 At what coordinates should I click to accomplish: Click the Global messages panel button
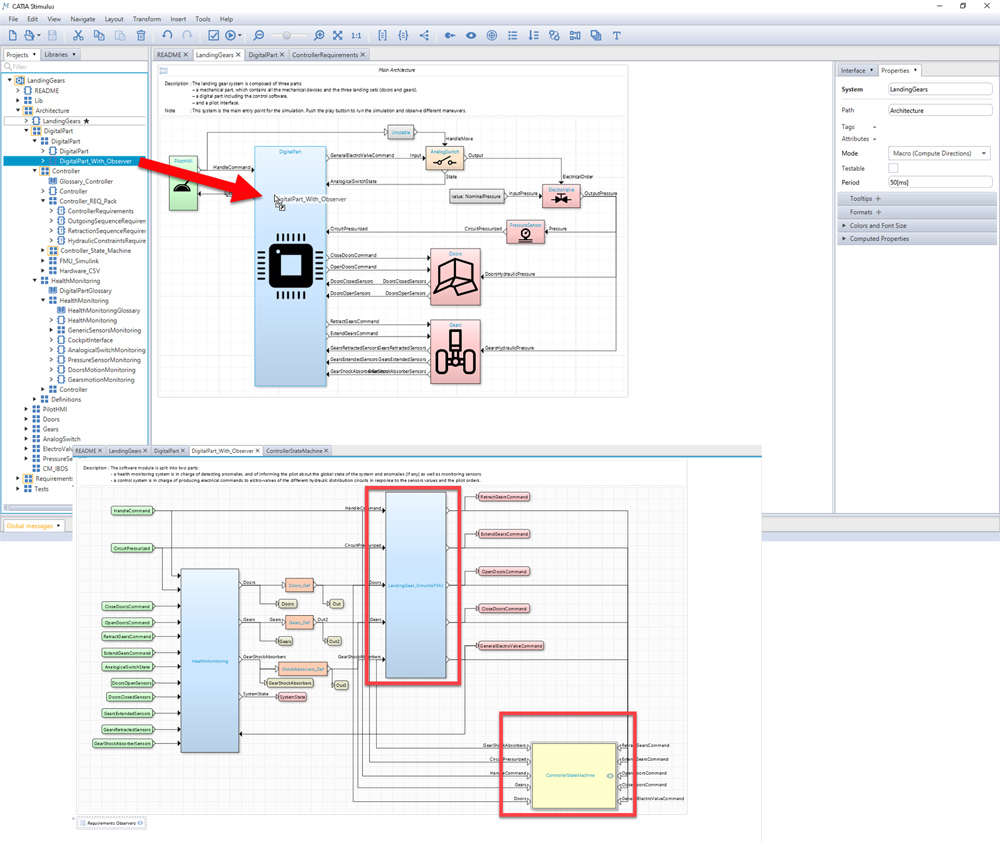(x=33, y=526)
